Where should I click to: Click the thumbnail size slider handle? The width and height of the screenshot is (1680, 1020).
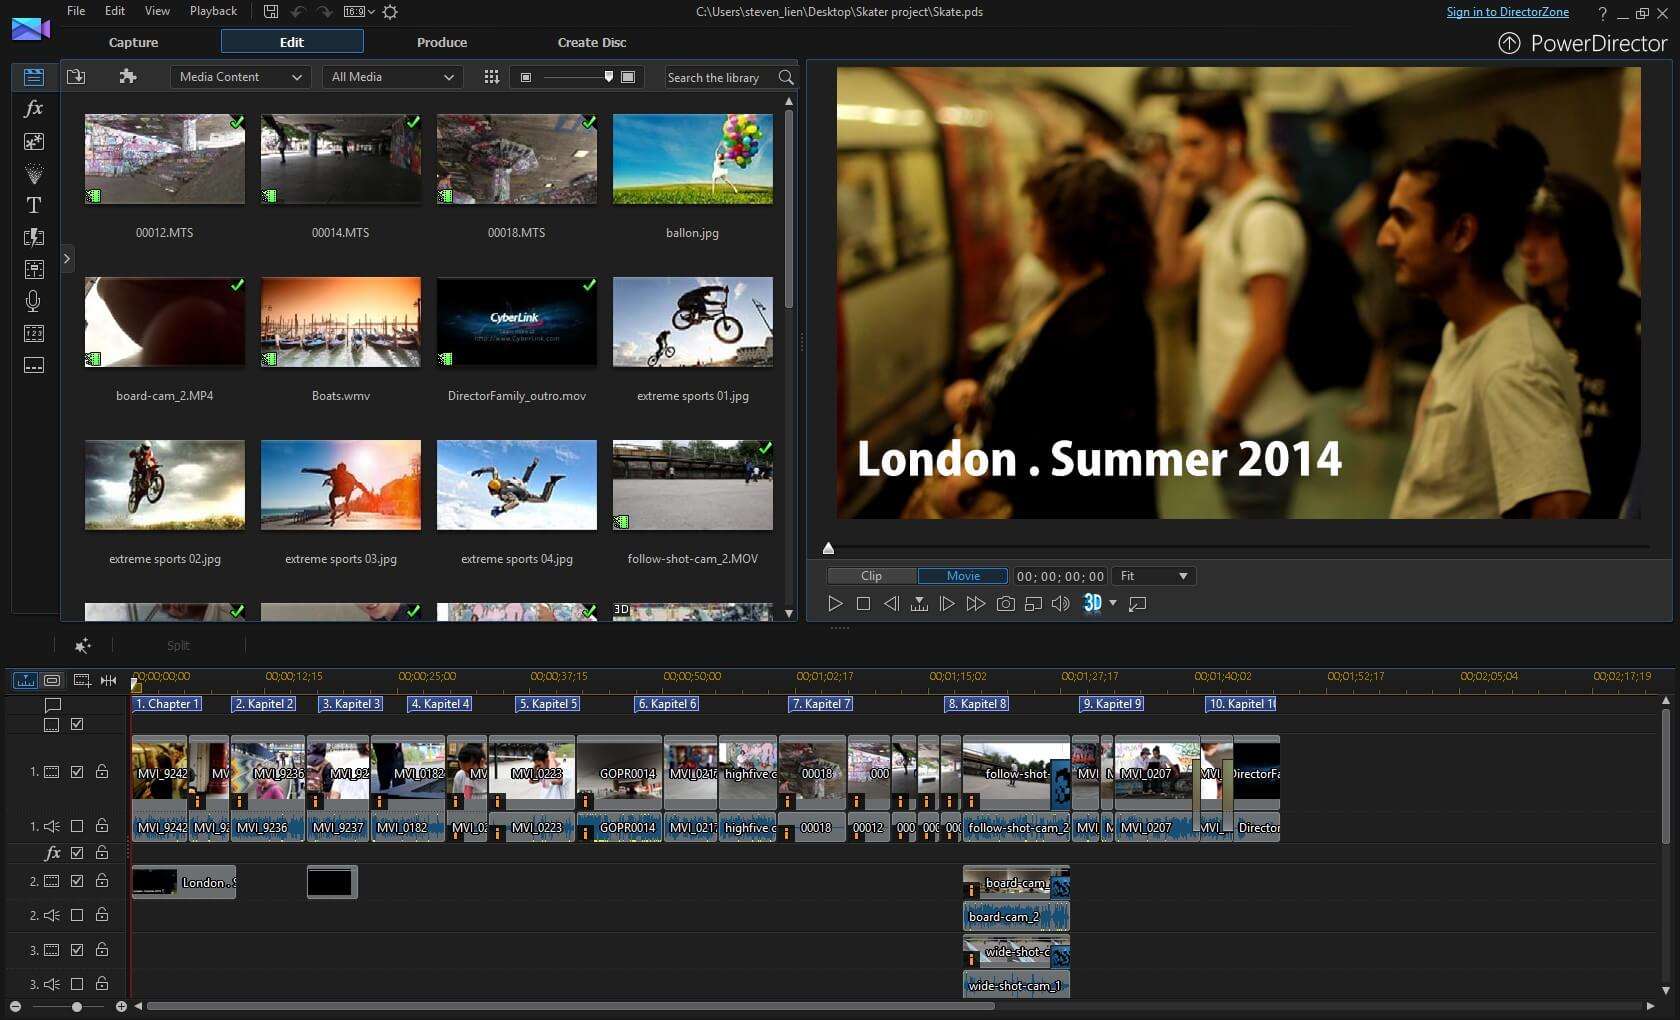pos(609,76)
